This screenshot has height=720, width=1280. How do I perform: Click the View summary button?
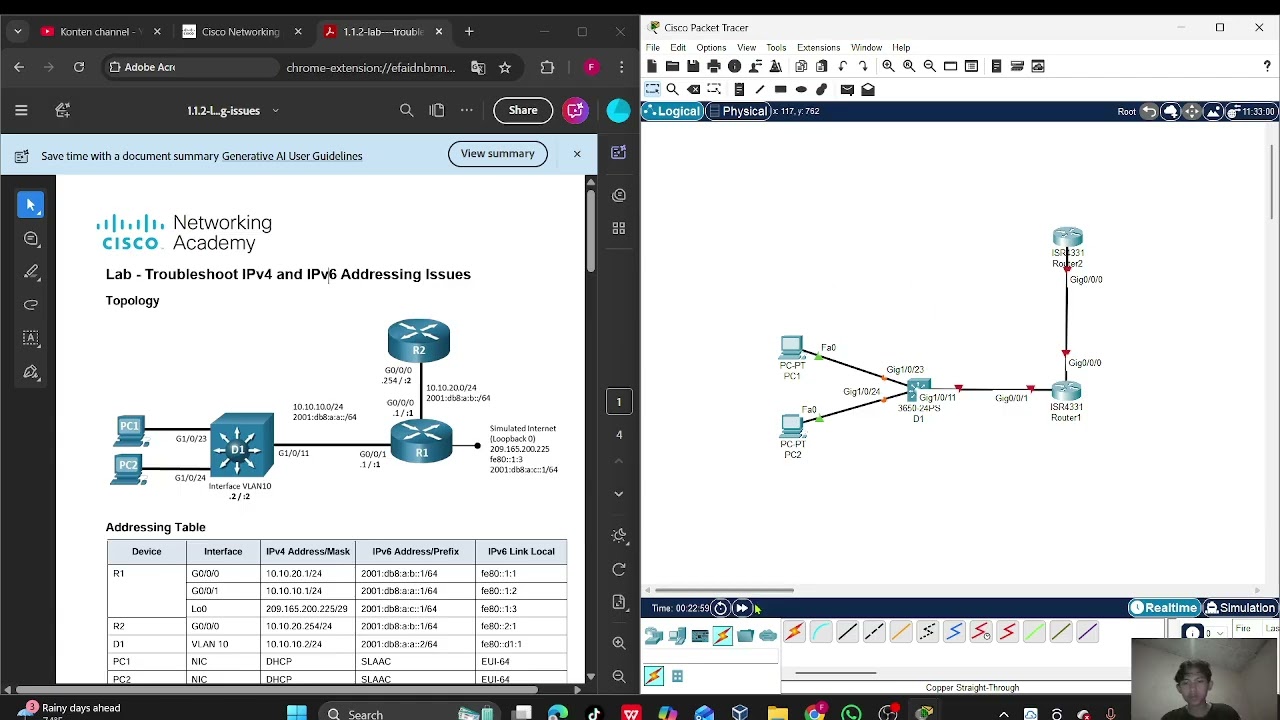(498, 154)
